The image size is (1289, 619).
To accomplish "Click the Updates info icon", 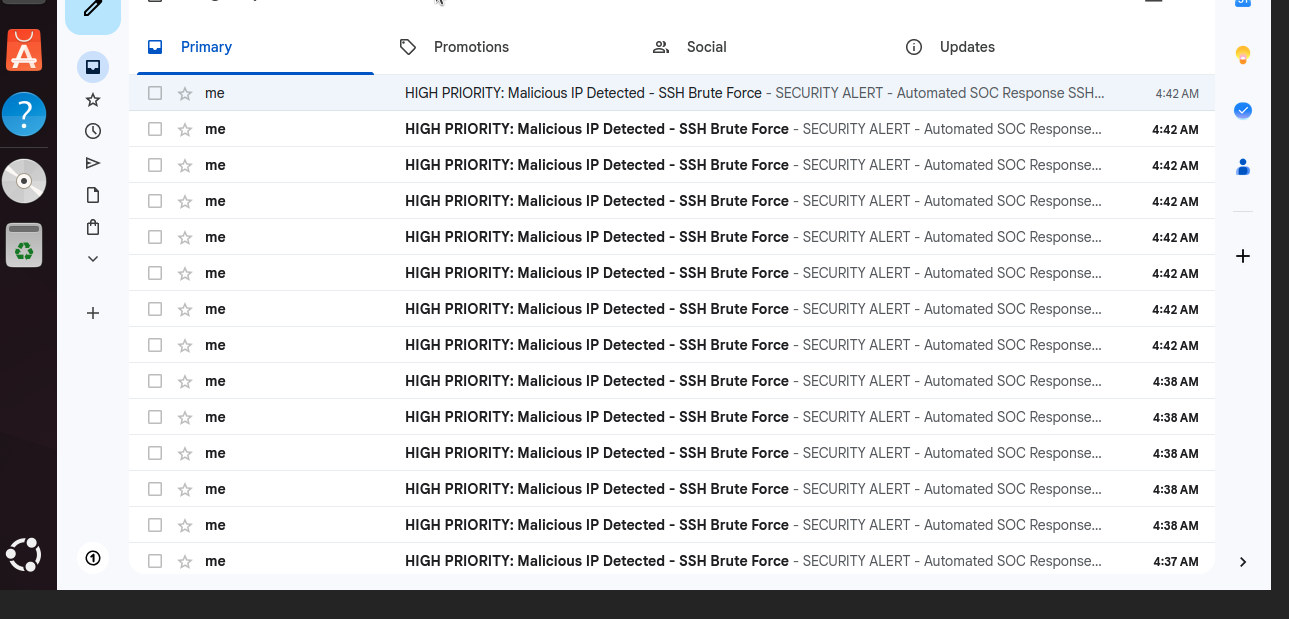I will [x=913, y=47].
